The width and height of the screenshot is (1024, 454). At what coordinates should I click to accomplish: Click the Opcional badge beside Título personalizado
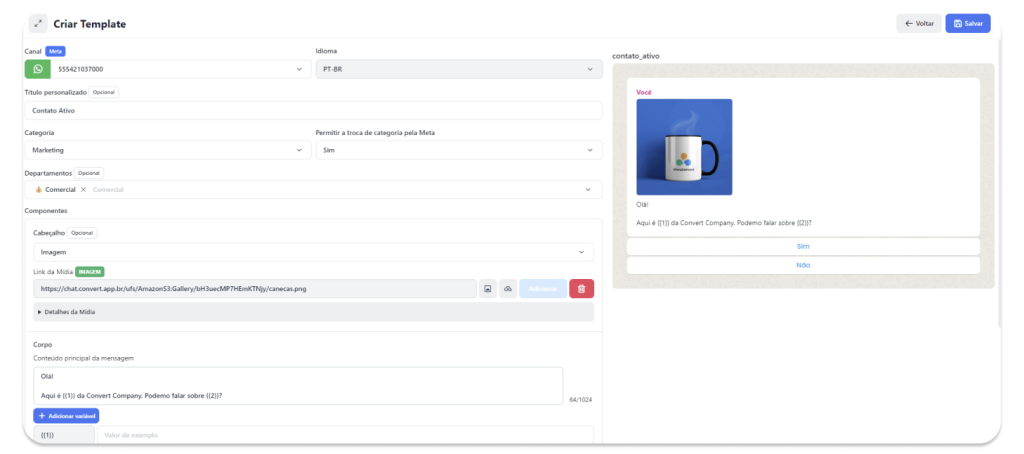tap(104, 92)
